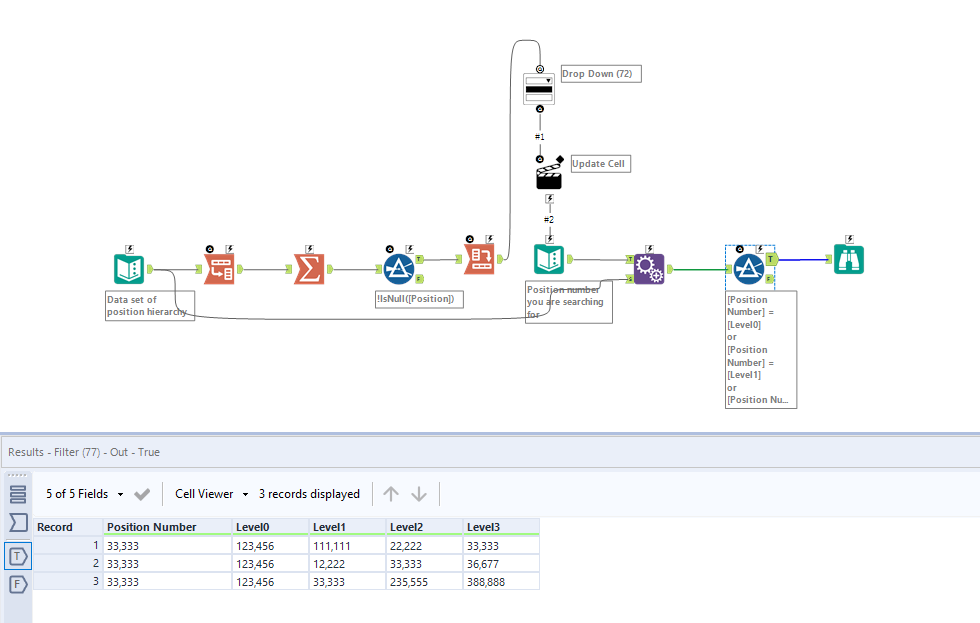Image resolution: width=980 pixels, height=623 pixels.
Task: Click the 3 records displayed label
Action: (x=309, y=494)
